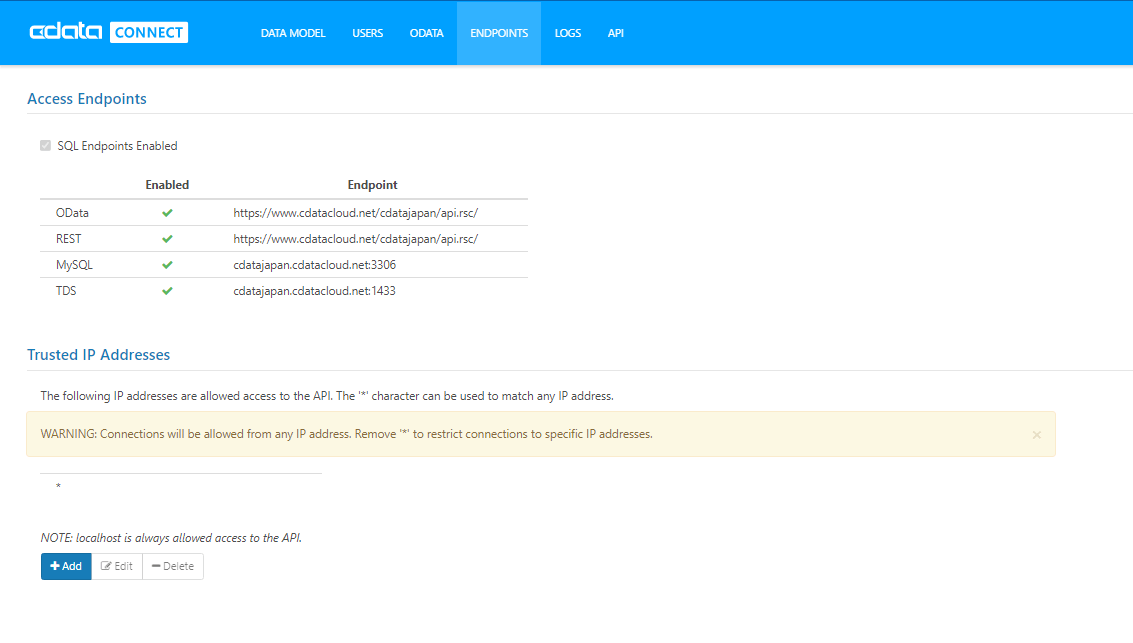Click the green checkmark for MySQL endpoint
This screenshot has width=1133, height=643.
[x=167, y=264]
